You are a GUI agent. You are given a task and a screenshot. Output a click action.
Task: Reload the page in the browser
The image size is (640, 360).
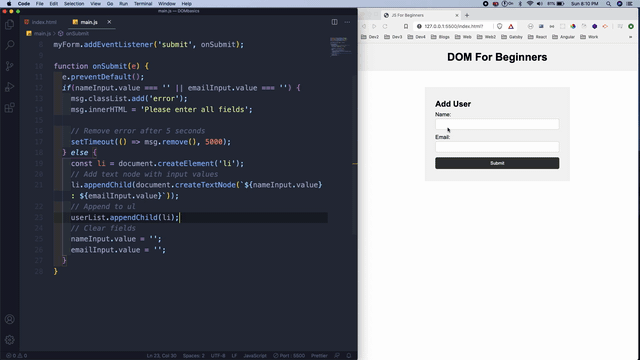pos(385,26)
